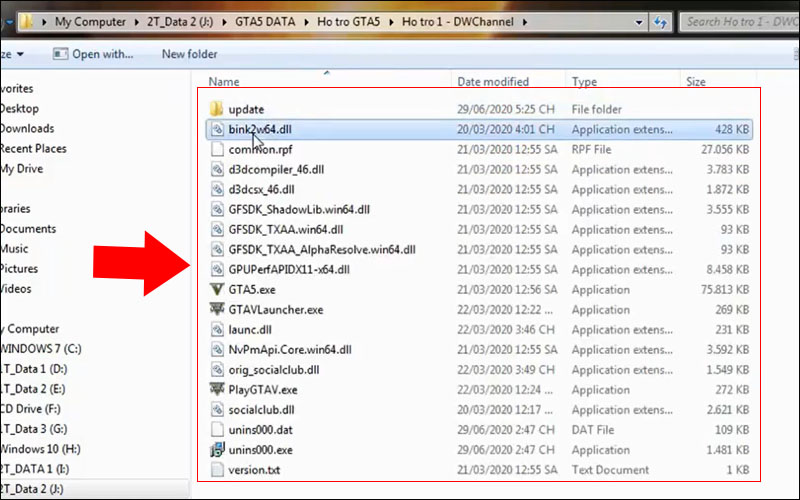Click the GTAVLauncher.exe application icon
Image resolution: width=800 pixels, height=500 pixels.
(217, 309)
